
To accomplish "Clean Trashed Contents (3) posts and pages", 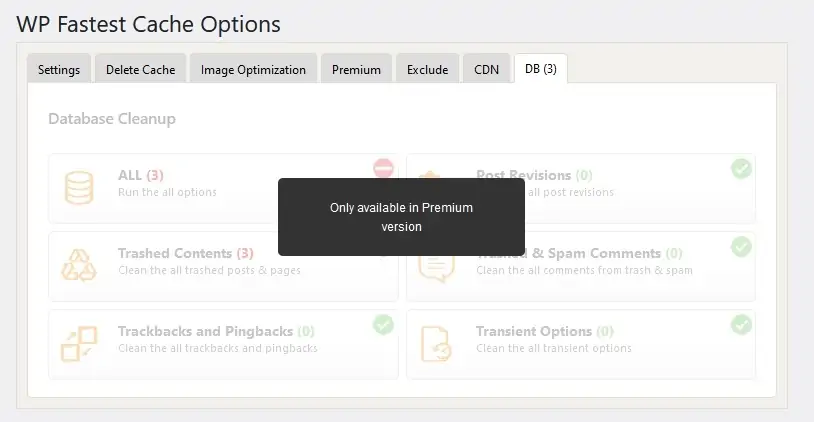I will 185,253.
